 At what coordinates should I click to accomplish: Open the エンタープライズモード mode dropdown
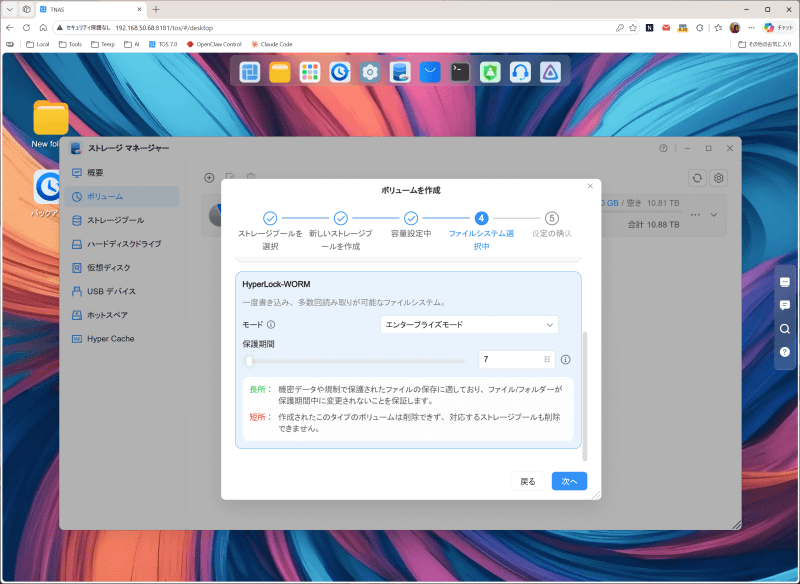[469, 325]
